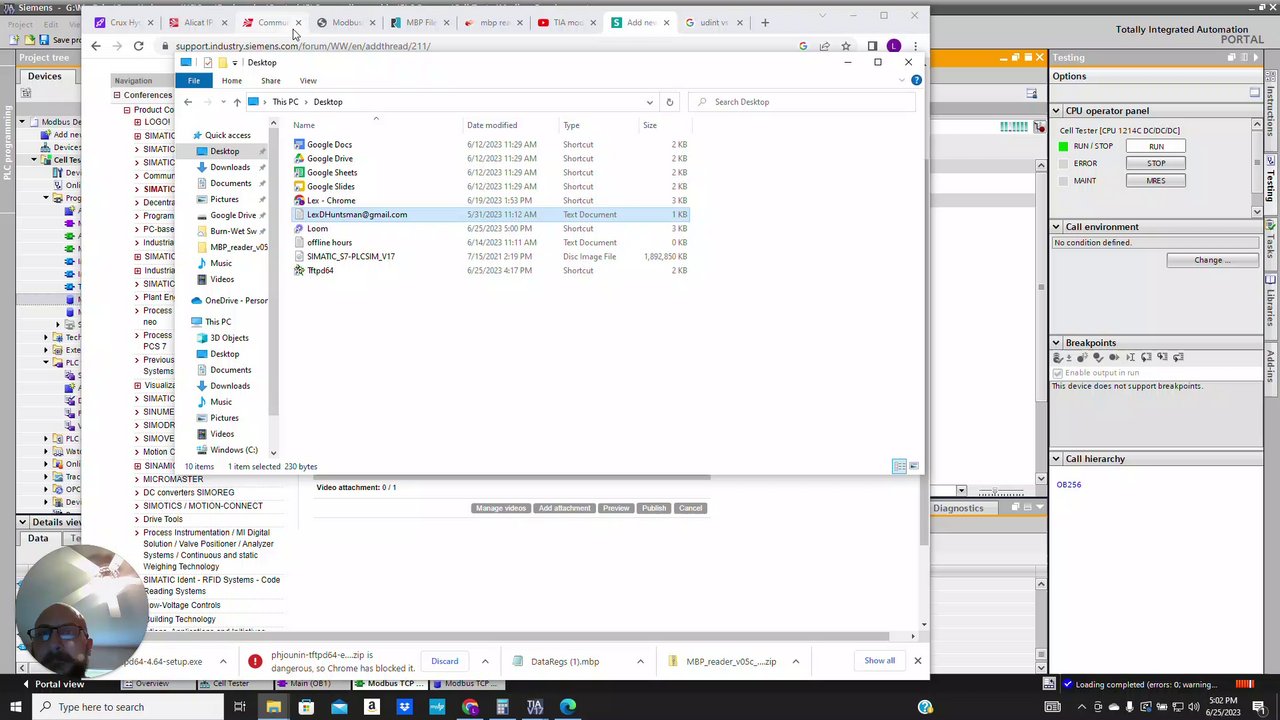This screenshot has width=1280, height=720.
Task: Open Dropbox from the taskbar
Action: [404, 707]
